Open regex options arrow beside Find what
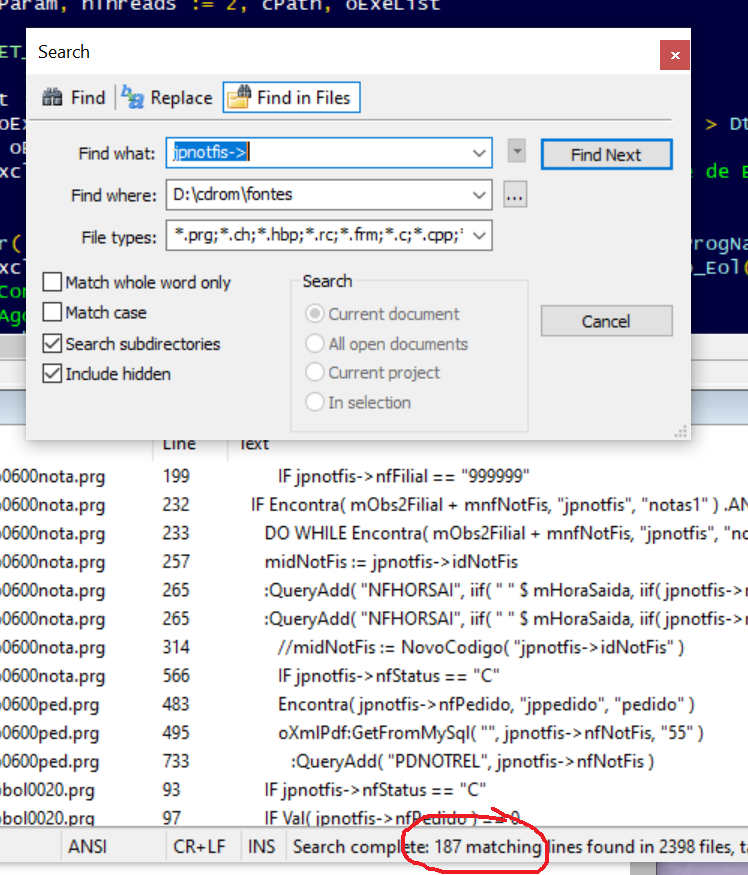The height and width of the screenshot is (875, 748). pyautogui.click(x=516, y=152)
